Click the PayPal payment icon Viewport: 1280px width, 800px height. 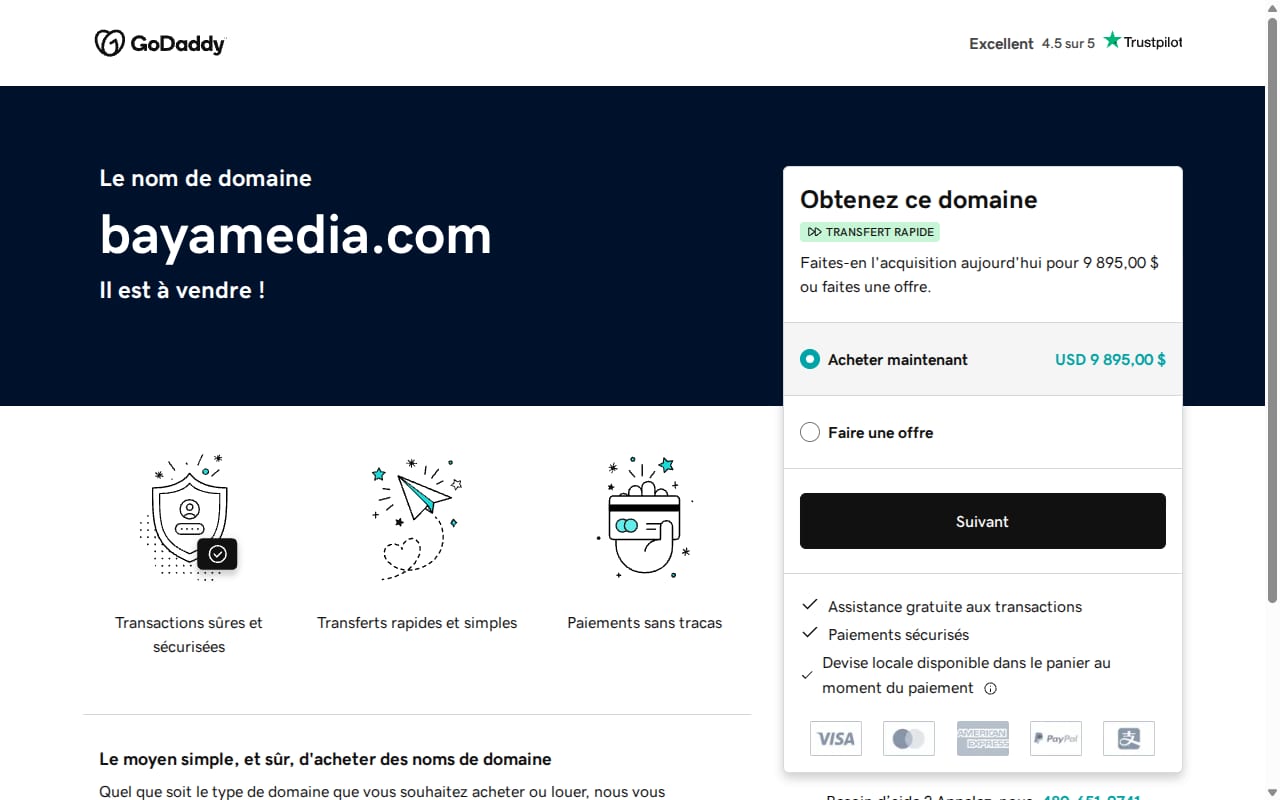(1055, 739)
